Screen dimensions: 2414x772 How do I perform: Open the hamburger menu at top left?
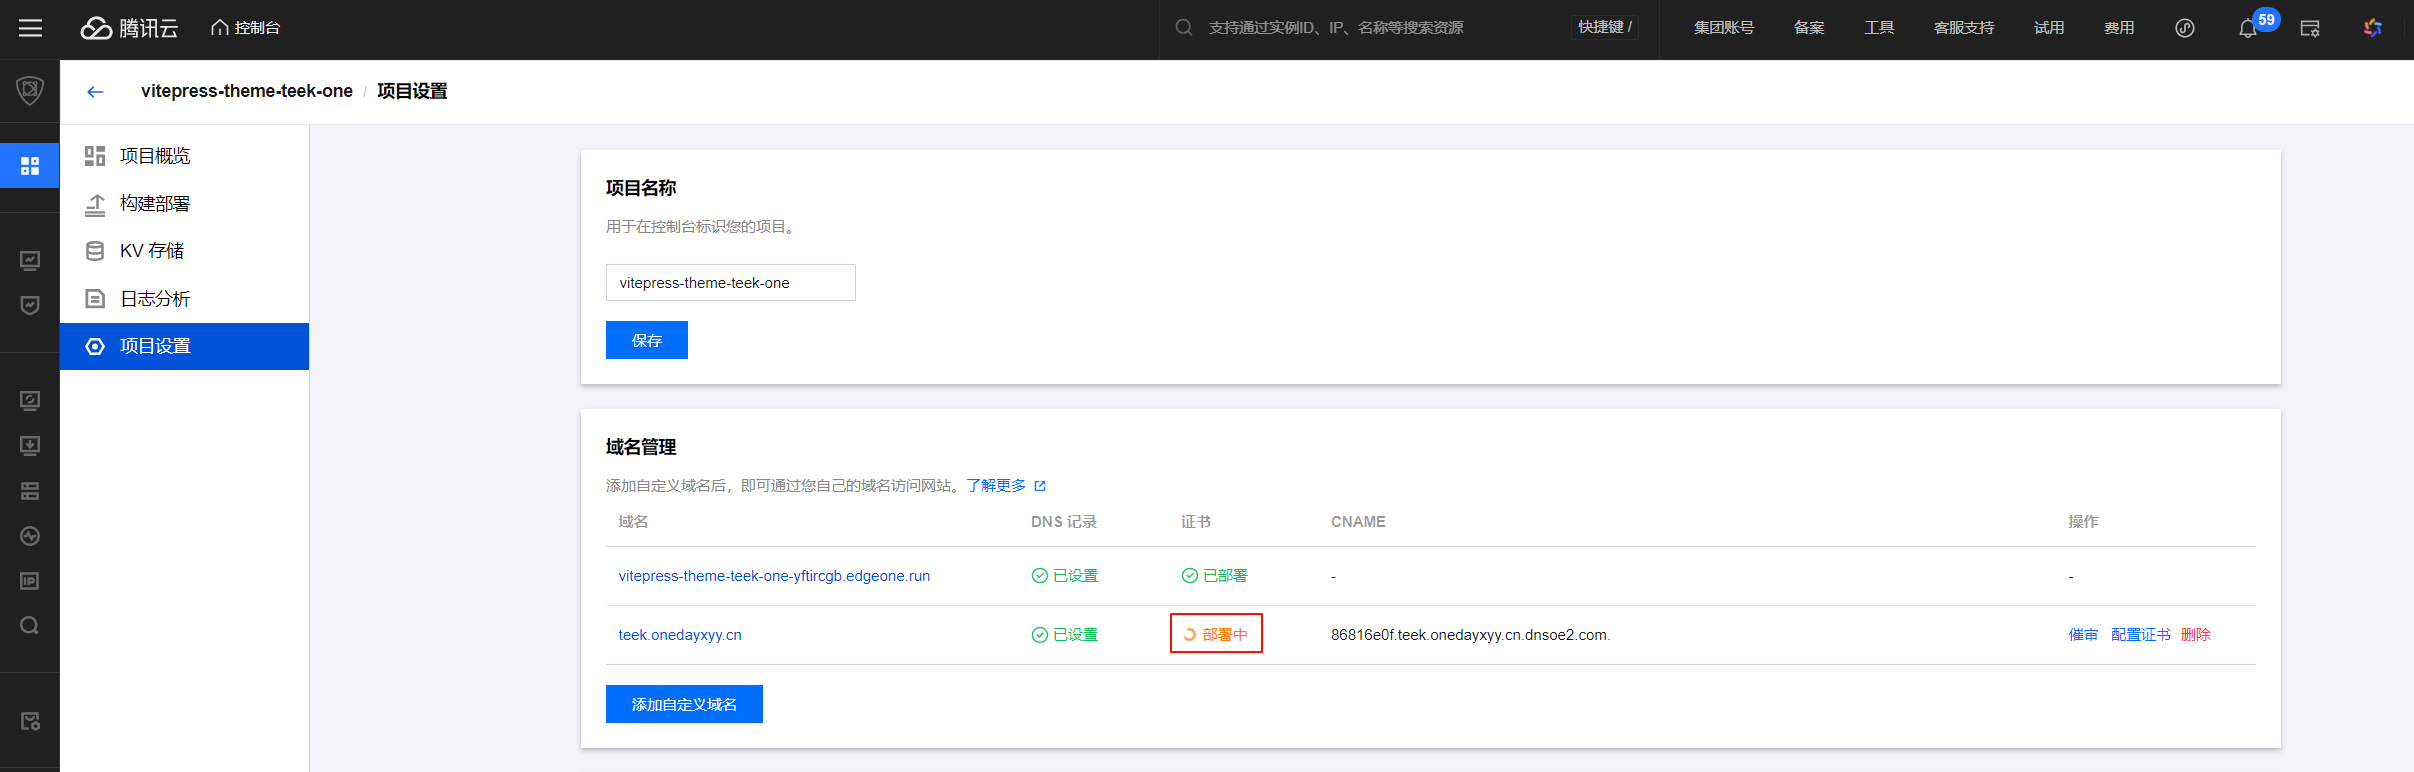(x=30, y=28)
